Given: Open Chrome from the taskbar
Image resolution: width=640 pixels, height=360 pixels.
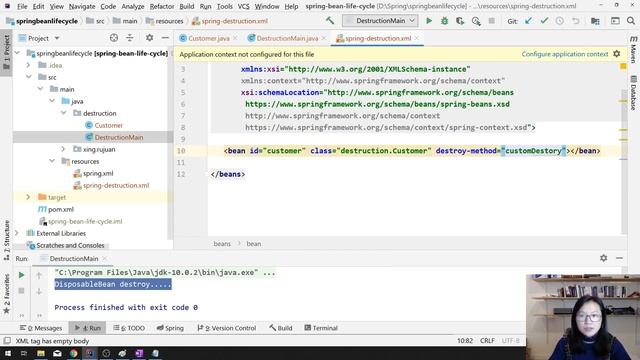Looking at the screenshot, I should pos(73,353).
